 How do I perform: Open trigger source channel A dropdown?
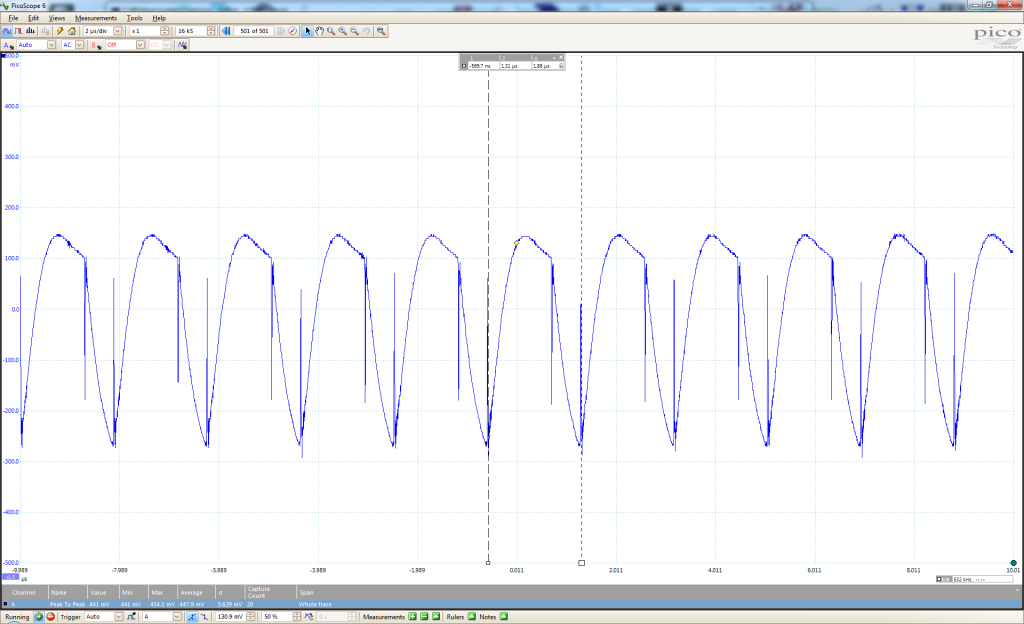point(176,617)
